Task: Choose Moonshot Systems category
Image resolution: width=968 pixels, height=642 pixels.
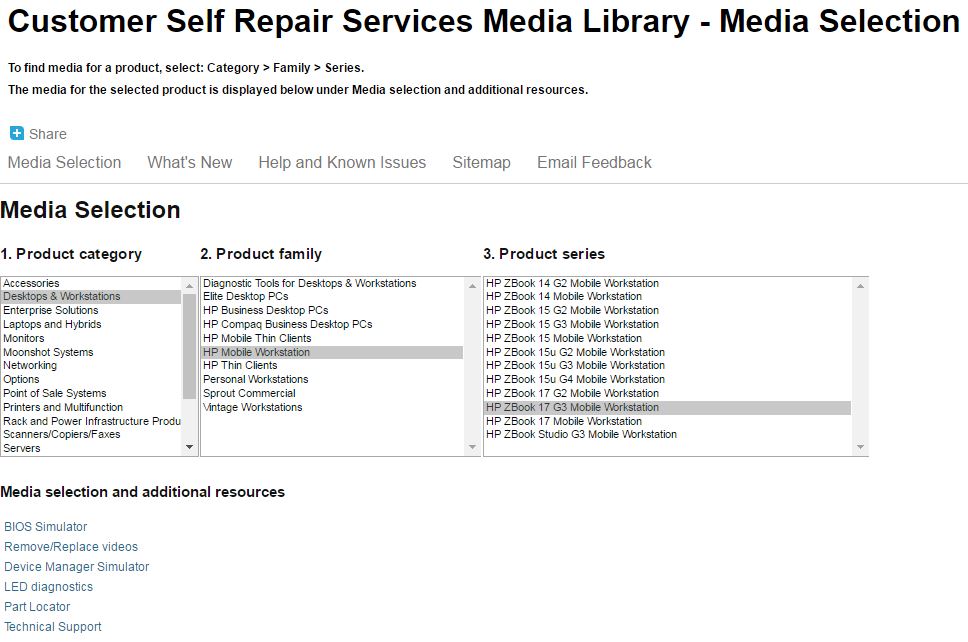Action: pos(91,352)
